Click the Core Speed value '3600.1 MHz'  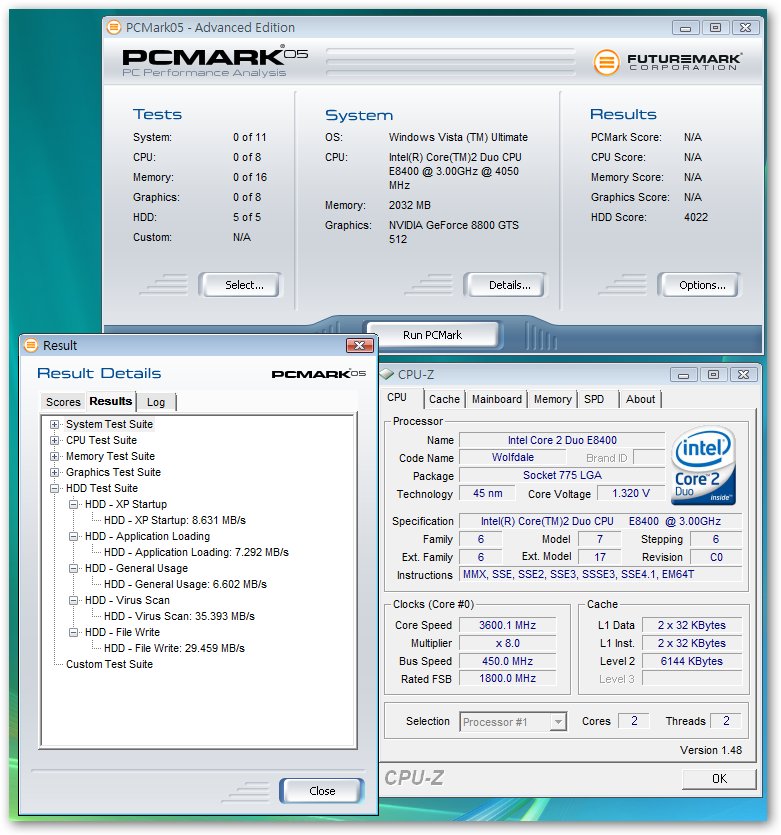(507, 625)
